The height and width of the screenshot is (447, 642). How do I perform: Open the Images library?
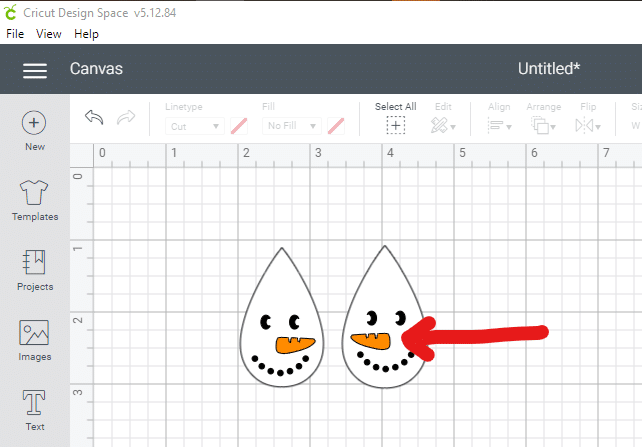tap(35, 333)
